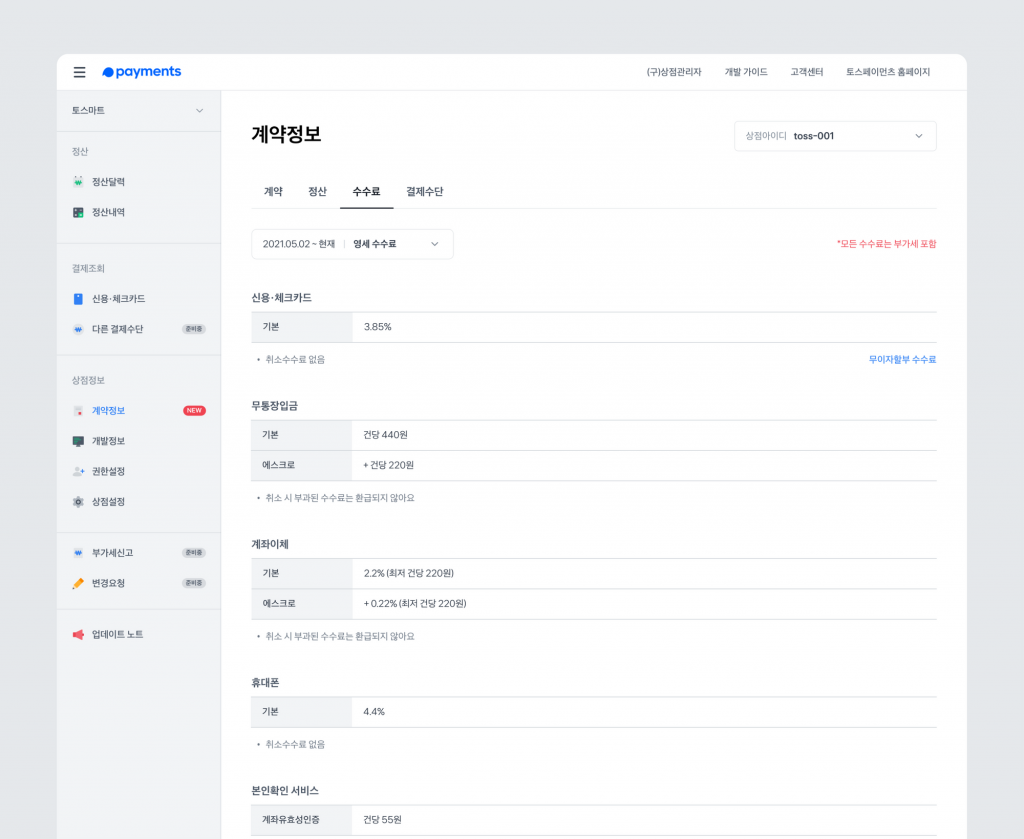Click the 계좌이체 section heading
The height and width of the screenshot is (839, 1024).
[x=270, y=545]
